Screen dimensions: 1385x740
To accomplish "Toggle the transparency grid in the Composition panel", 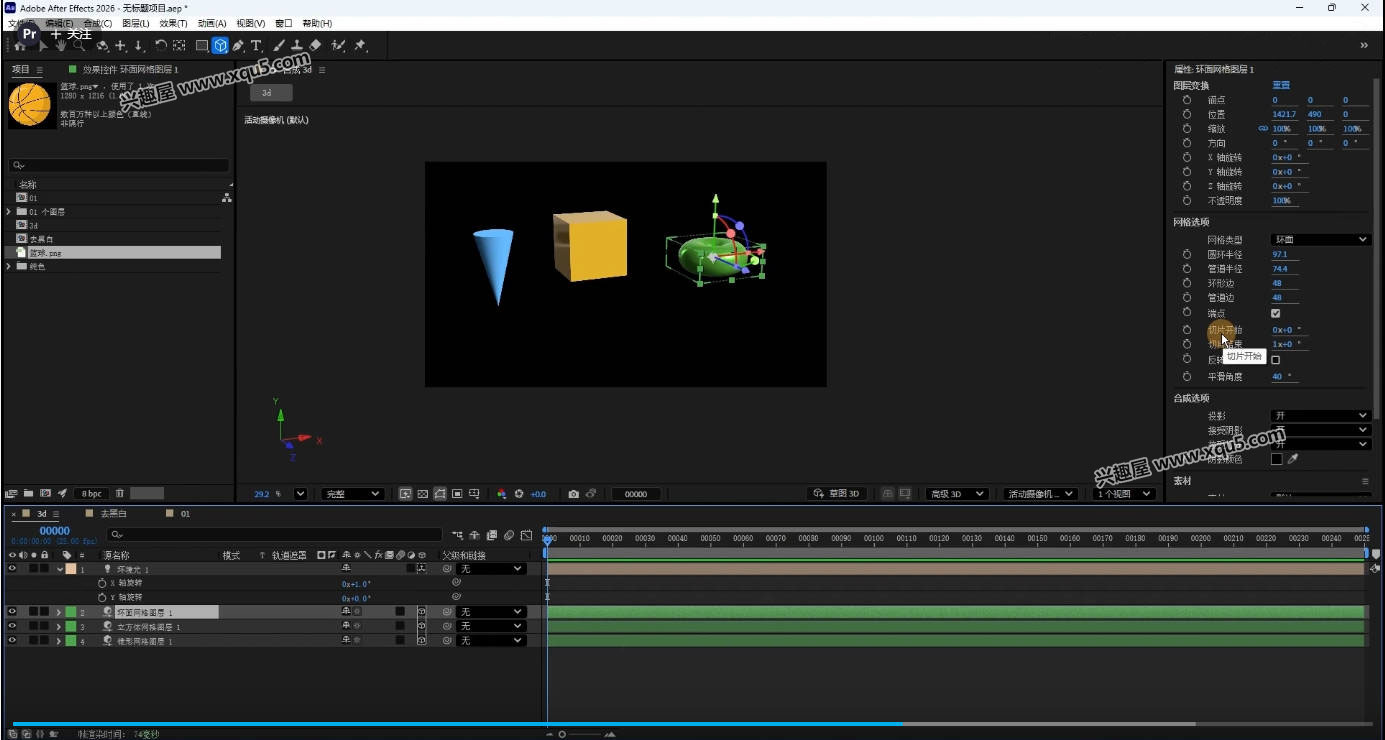I will point(422,493).
